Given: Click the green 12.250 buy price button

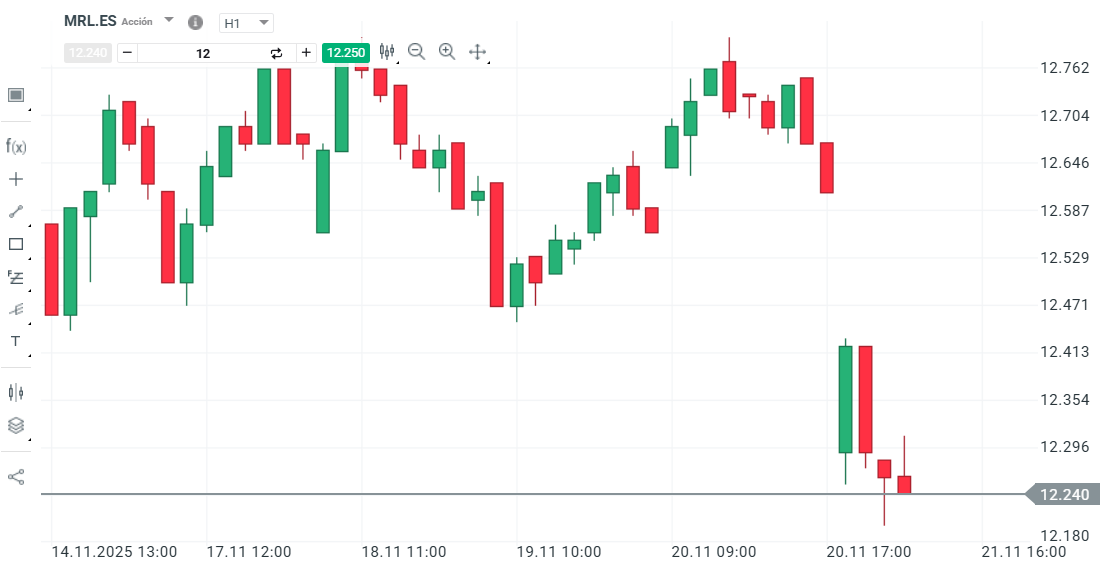Looking at the screenshot, I should coord(346,53).
